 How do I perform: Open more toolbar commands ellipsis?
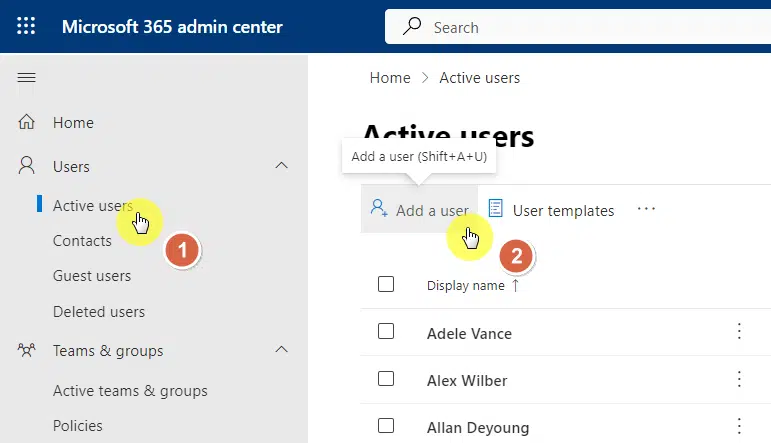coord(646,209)
